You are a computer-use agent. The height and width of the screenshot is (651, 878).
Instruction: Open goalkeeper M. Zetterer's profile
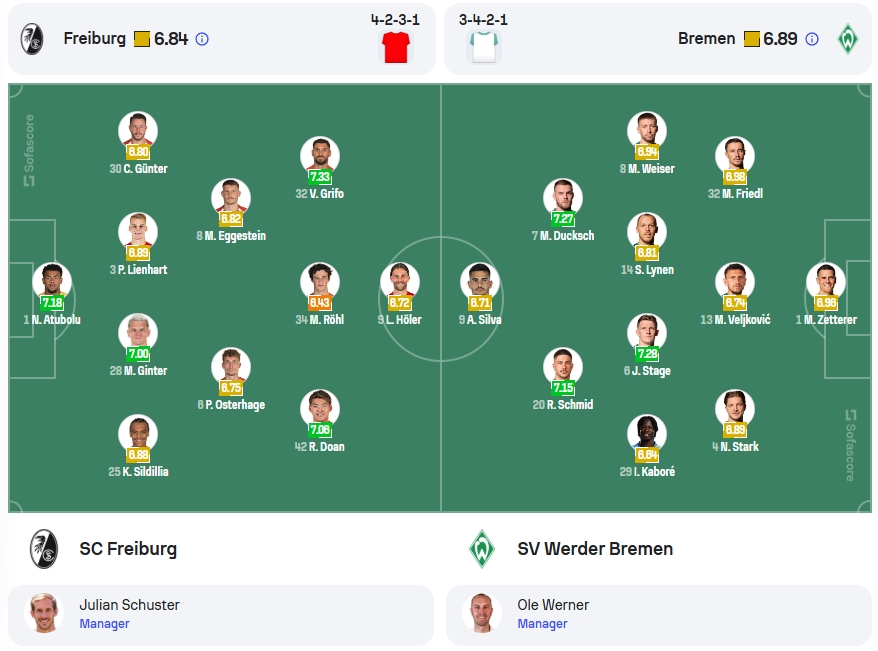click(826, 282)
